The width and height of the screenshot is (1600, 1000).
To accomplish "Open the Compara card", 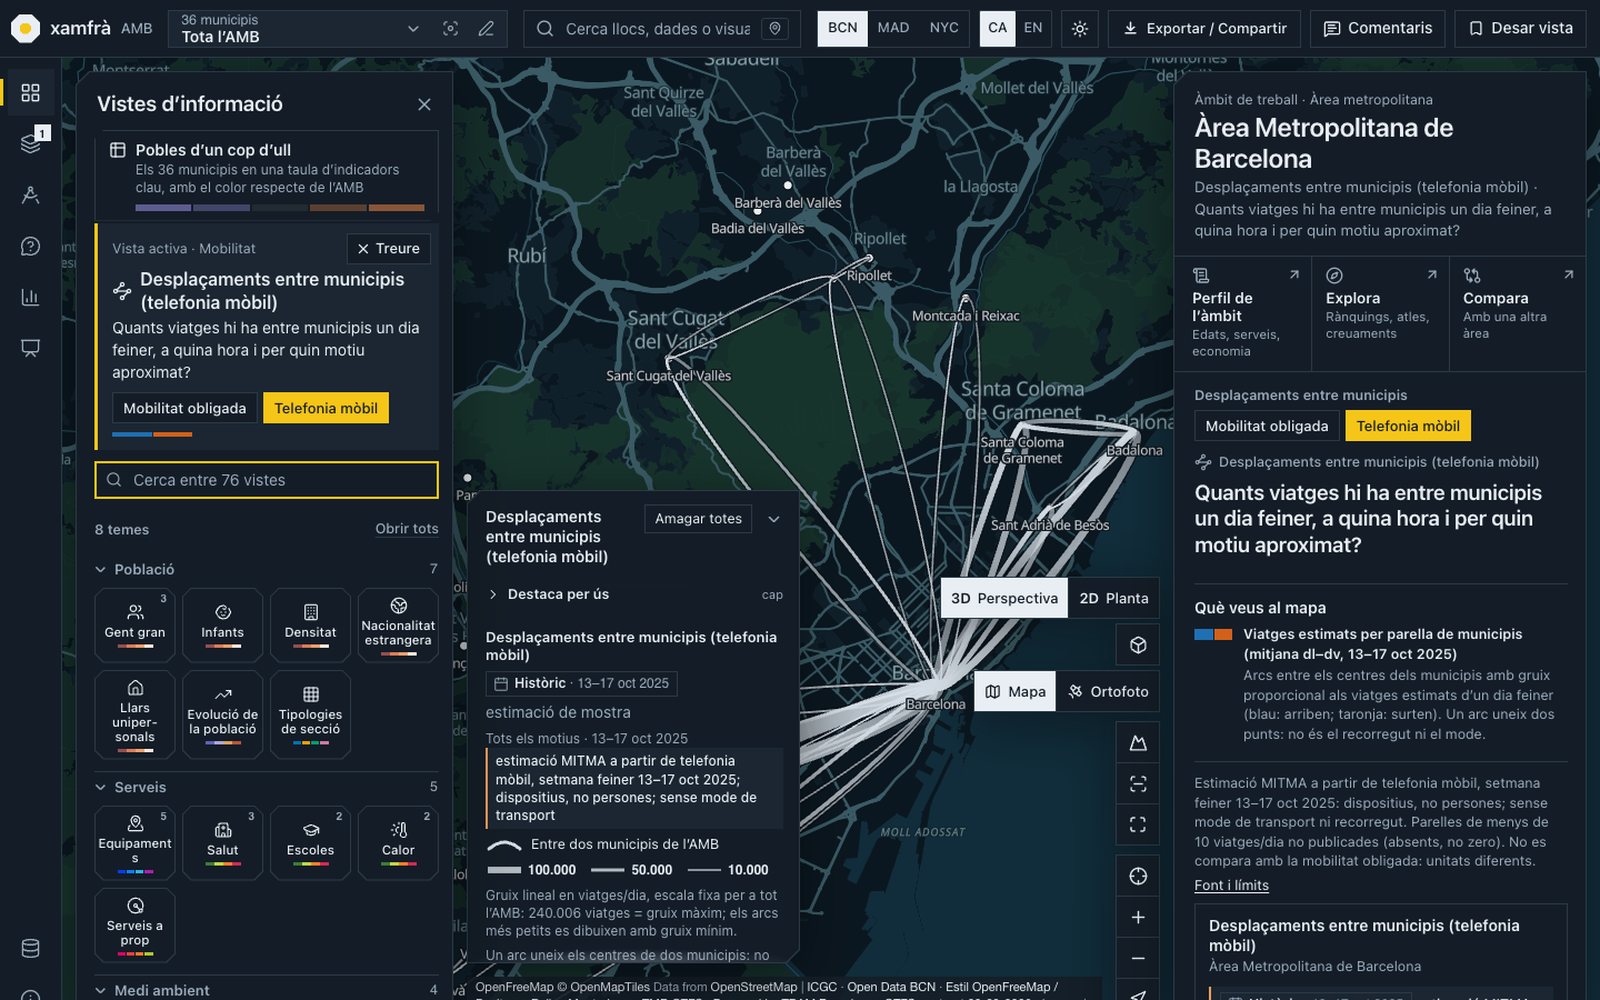I will point(1517,314).
